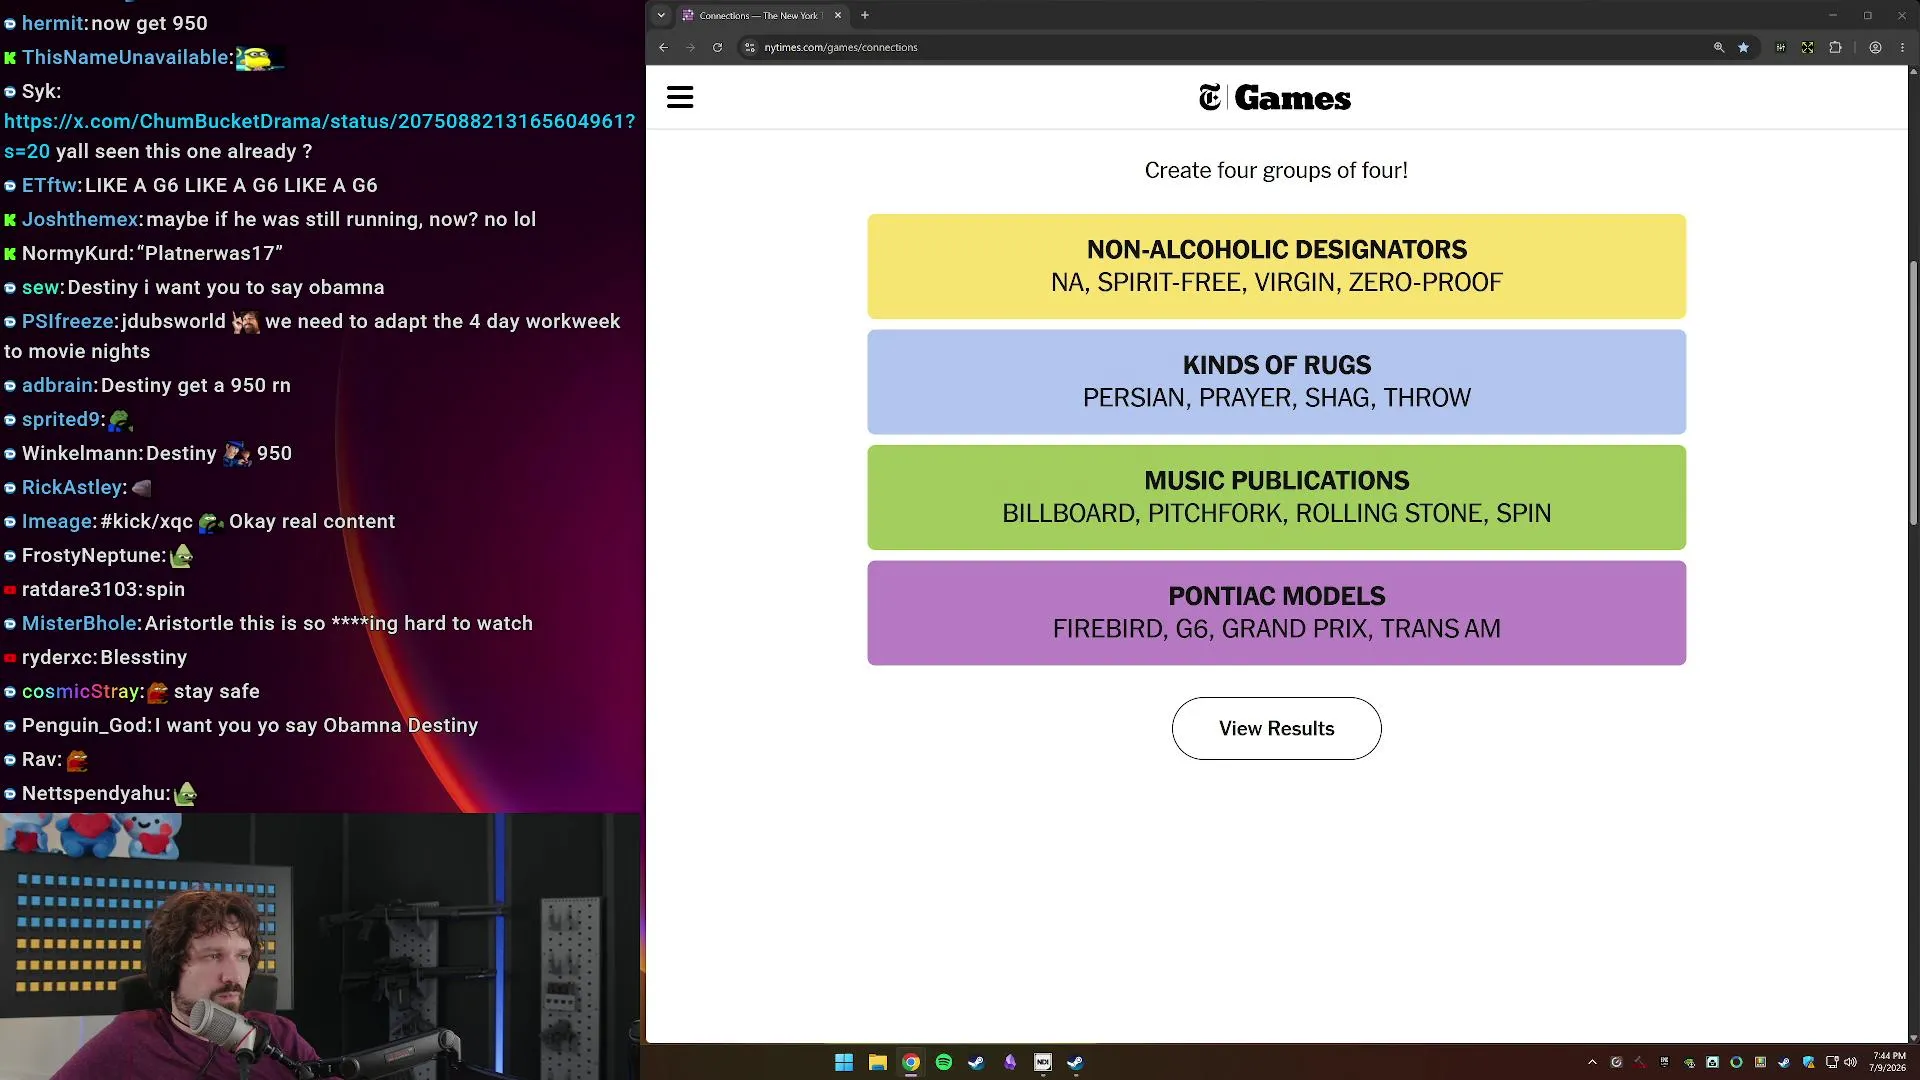1920x1080 pixels.
Task: Click username Nettspendyahu in chat
Action: click(x=95, y=793)
